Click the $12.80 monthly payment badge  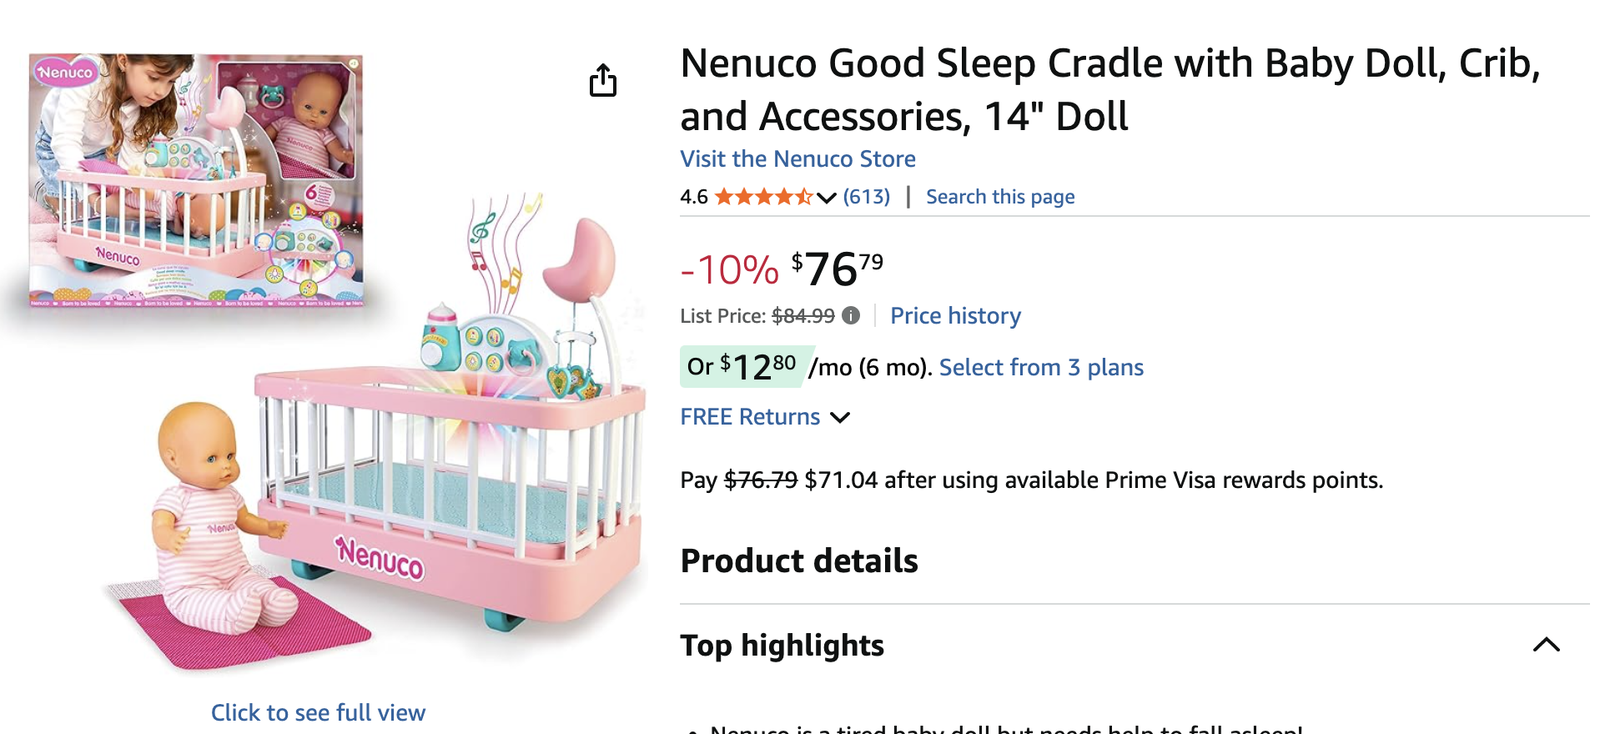click(x=745, y=367)
